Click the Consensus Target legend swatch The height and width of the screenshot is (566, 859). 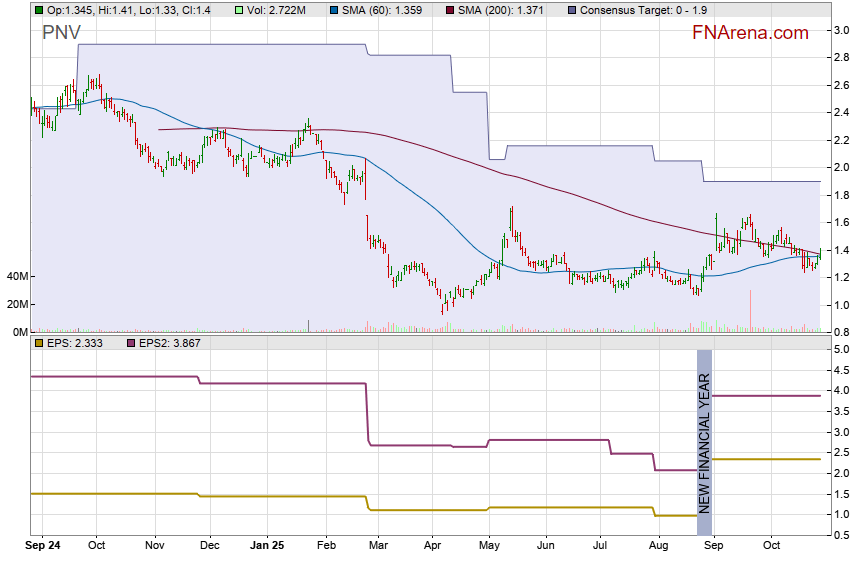pos(571,10)
